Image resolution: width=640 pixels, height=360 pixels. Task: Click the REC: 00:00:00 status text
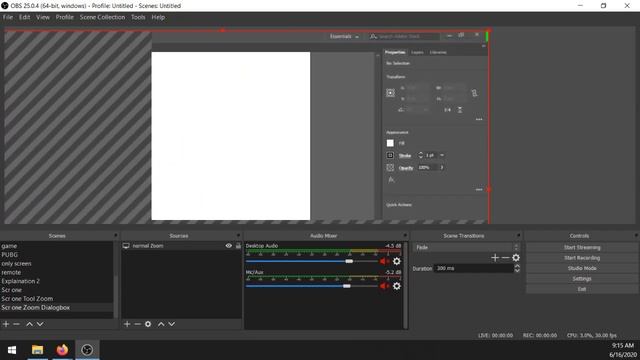click(540, 335)
